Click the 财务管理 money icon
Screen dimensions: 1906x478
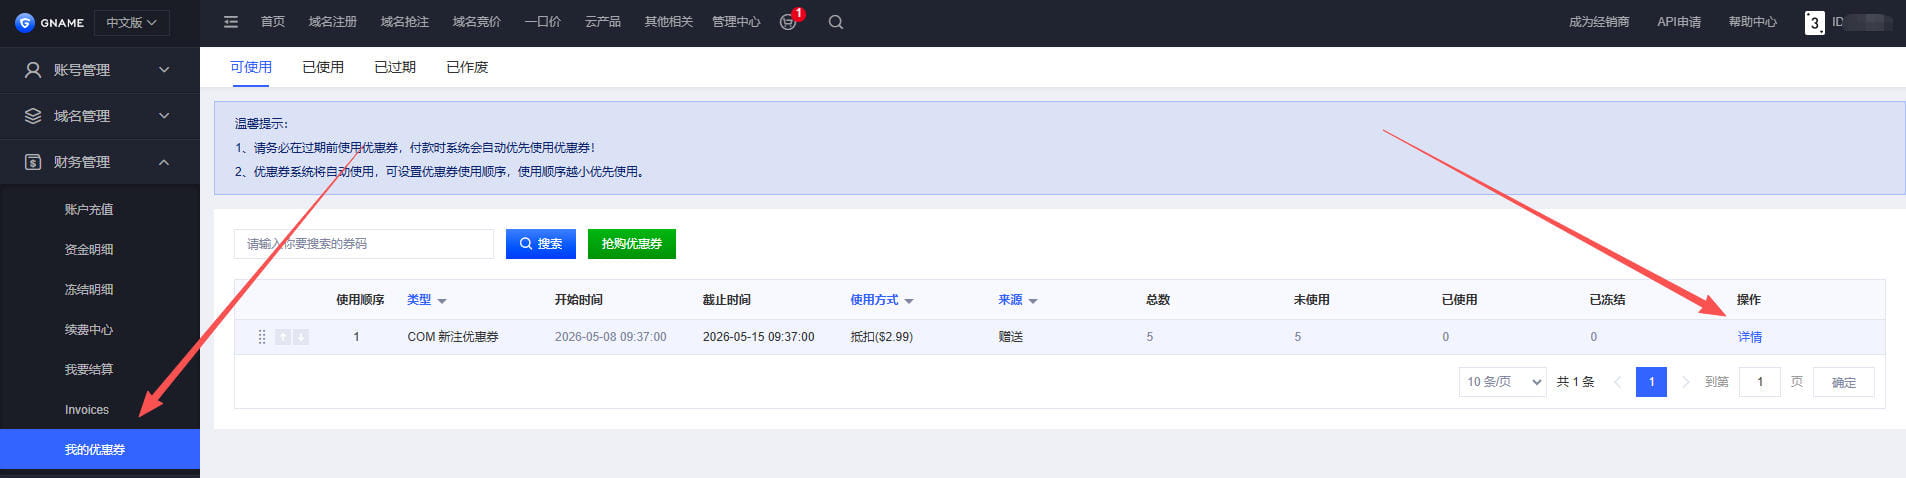[33, 162]
